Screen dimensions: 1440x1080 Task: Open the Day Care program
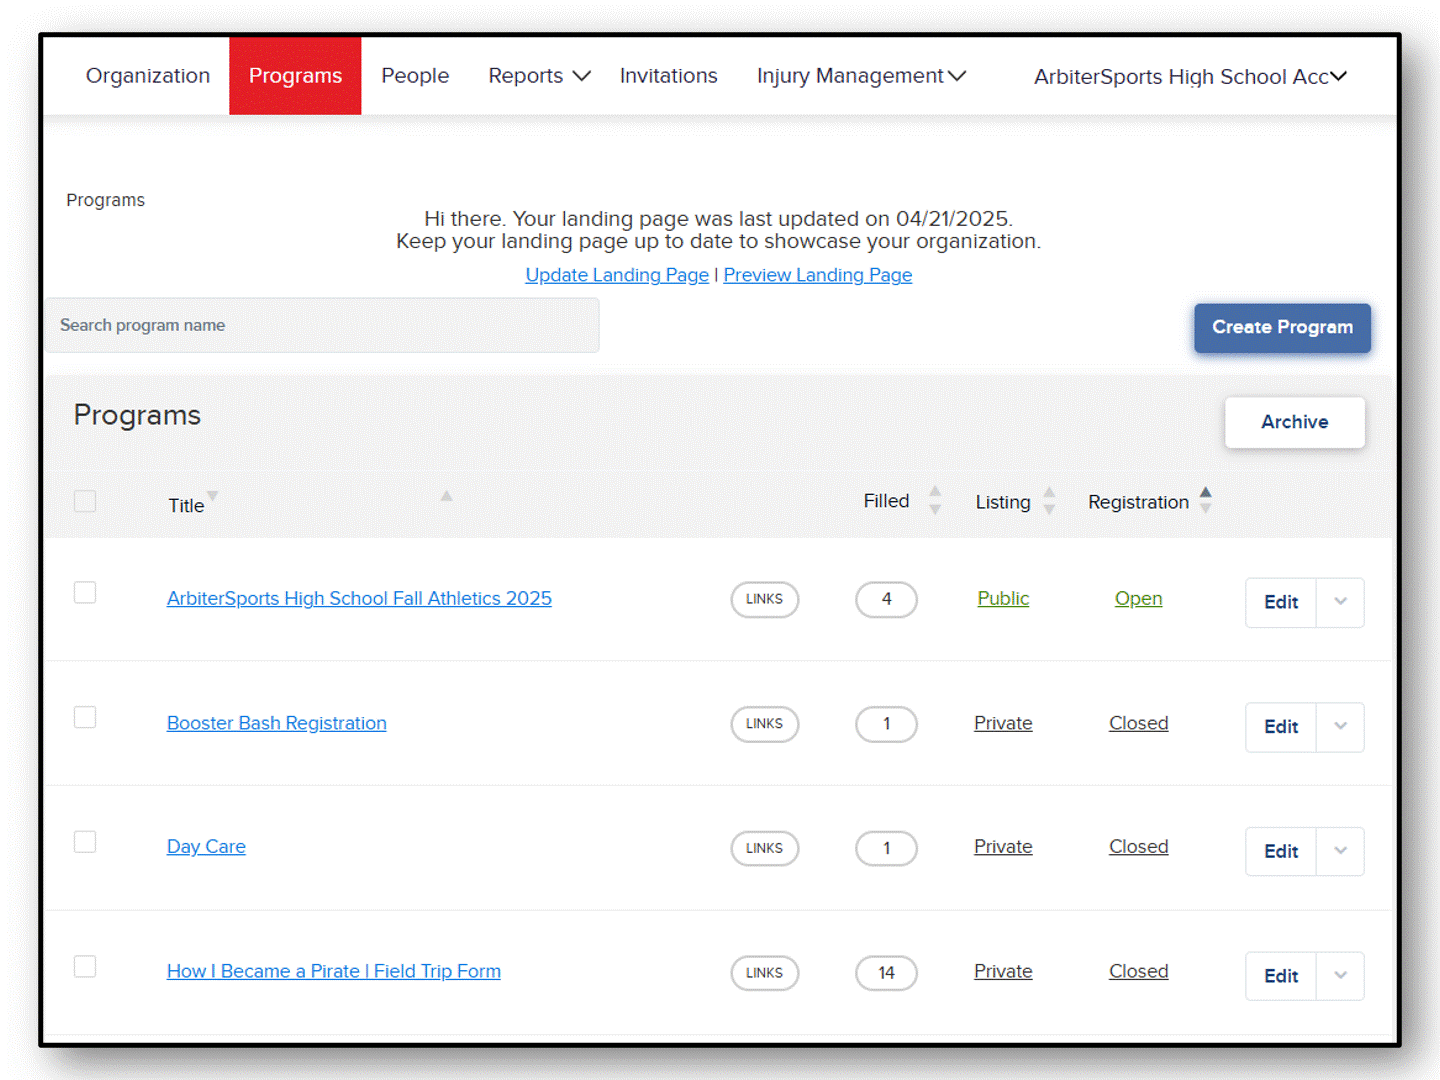pyautogui.click(x=206, y=847)
